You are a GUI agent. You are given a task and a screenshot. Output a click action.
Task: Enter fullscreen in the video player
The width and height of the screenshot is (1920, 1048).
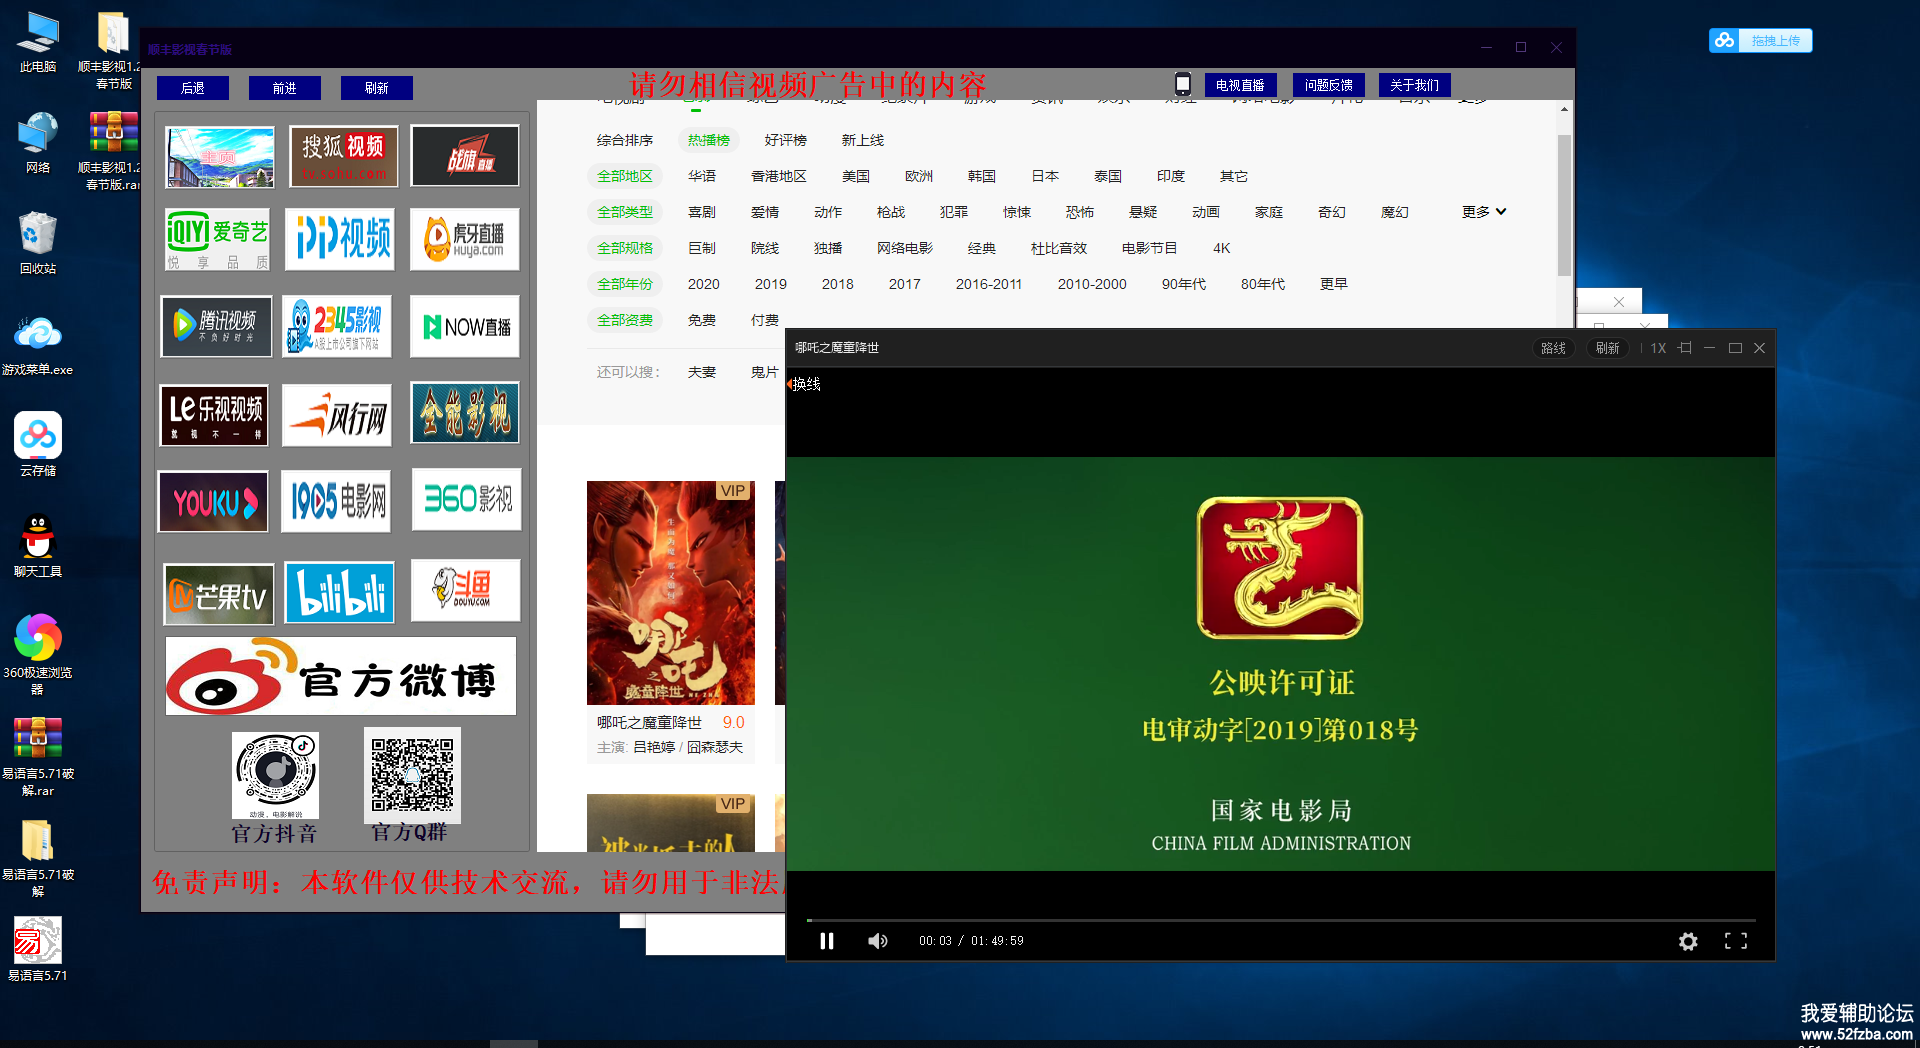[1736, 941]
